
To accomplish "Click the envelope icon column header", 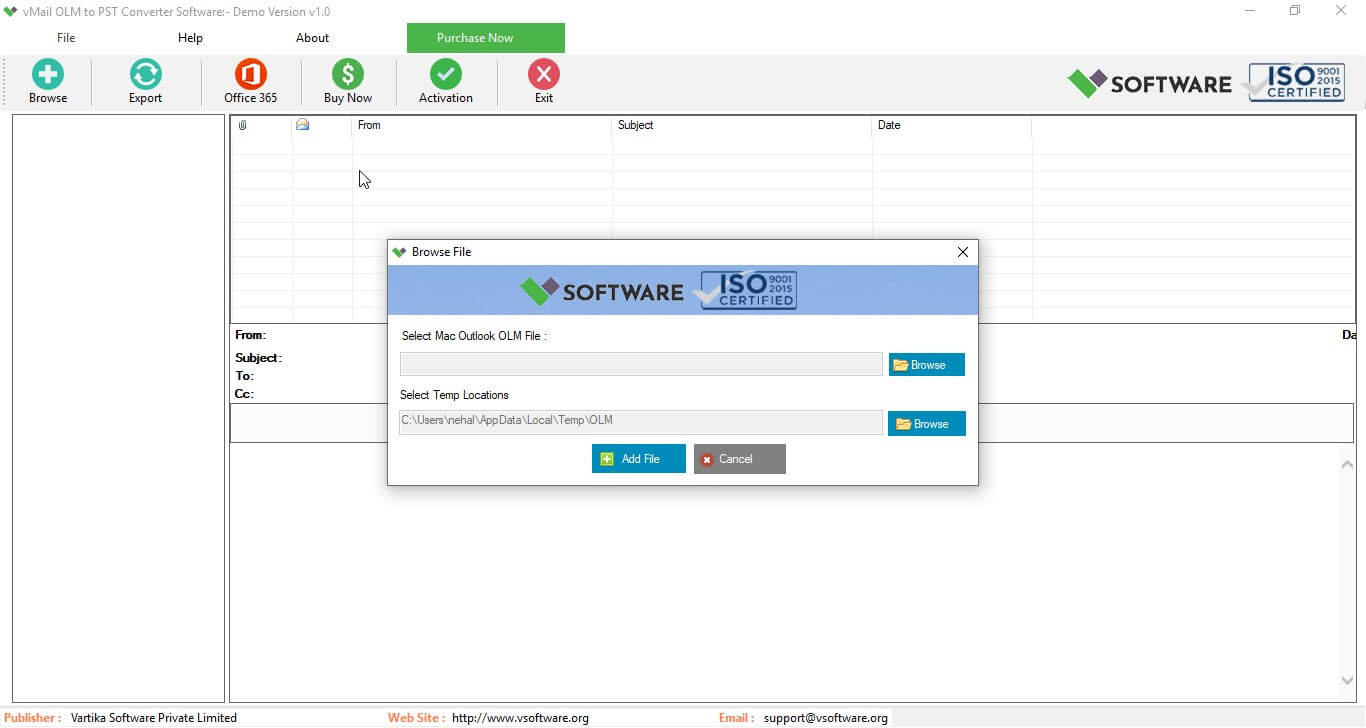I will [x=303, y=125].
